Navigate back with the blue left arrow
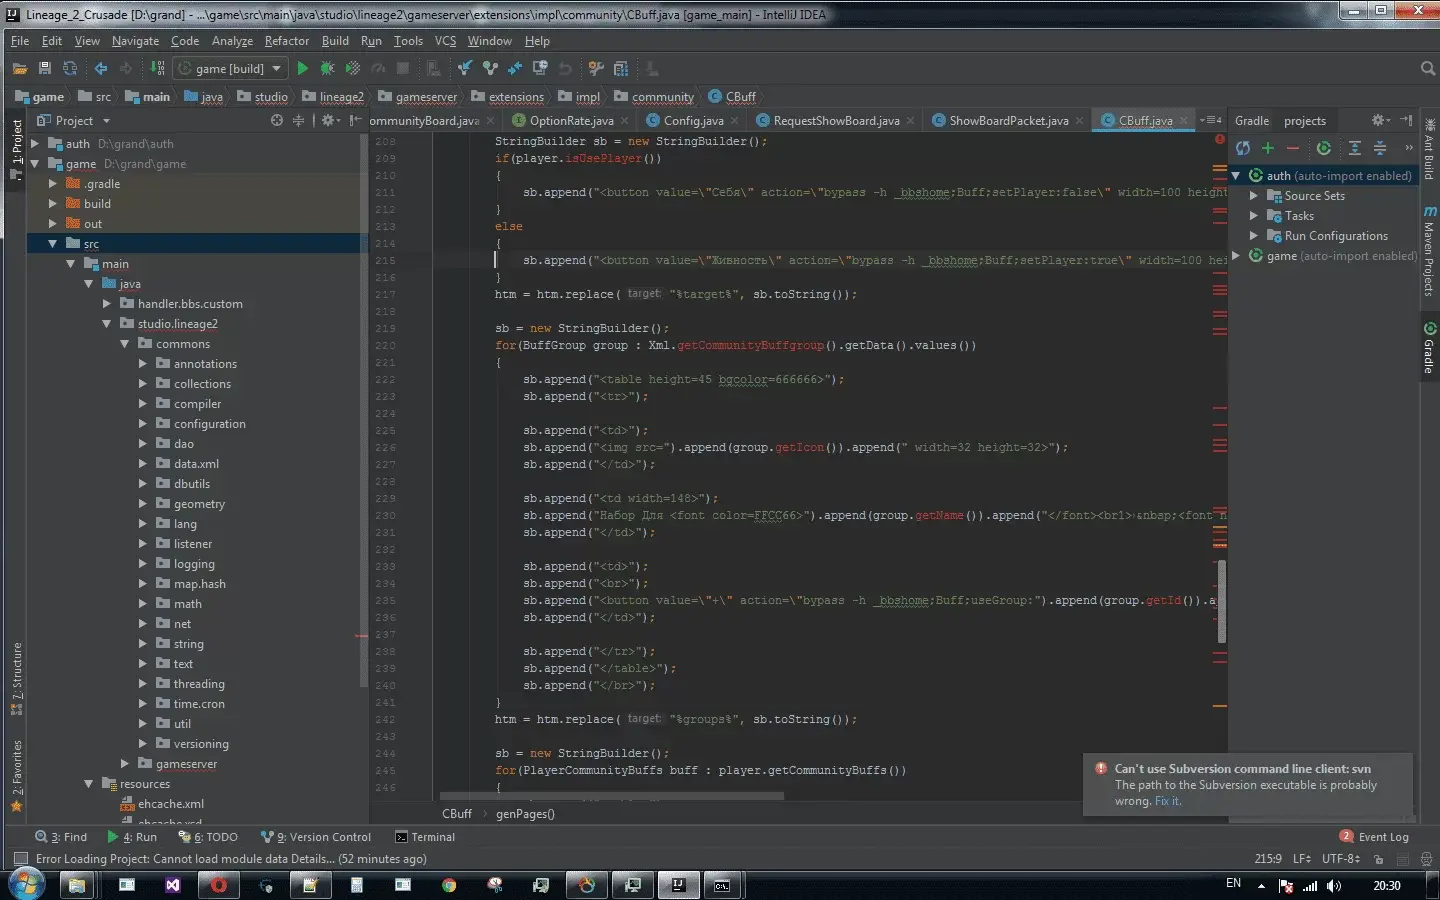The image size is (1440, 900). 101,69
